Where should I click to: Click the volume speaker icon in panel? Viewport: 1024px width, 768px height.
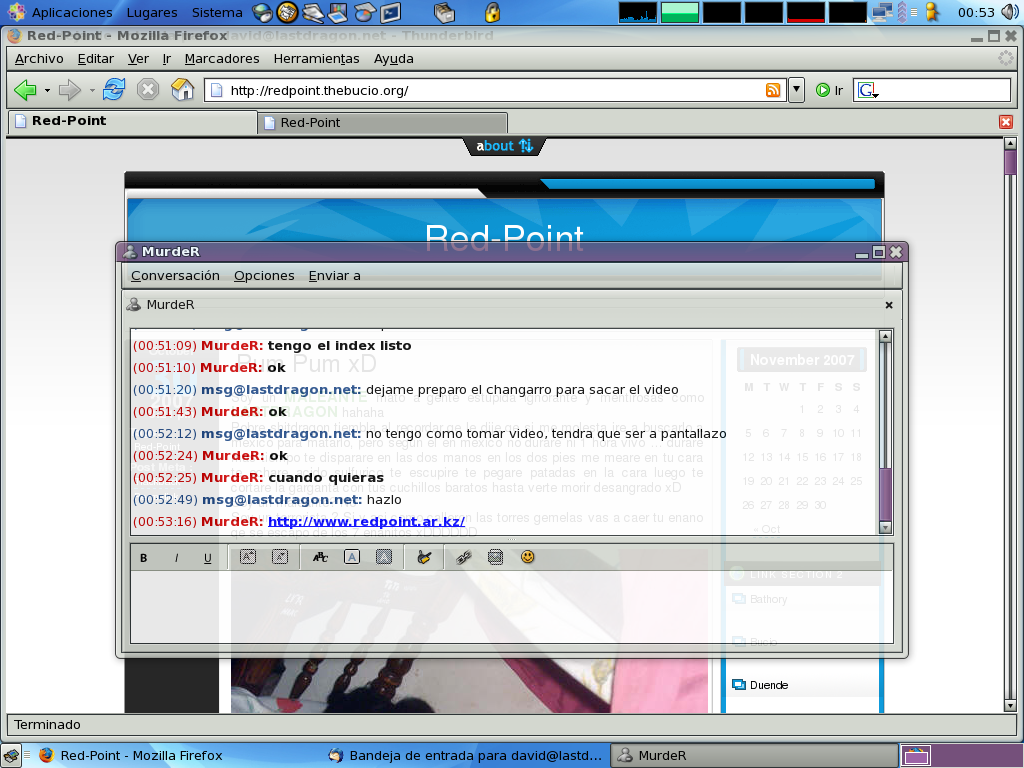click(x=1009, y=12)
